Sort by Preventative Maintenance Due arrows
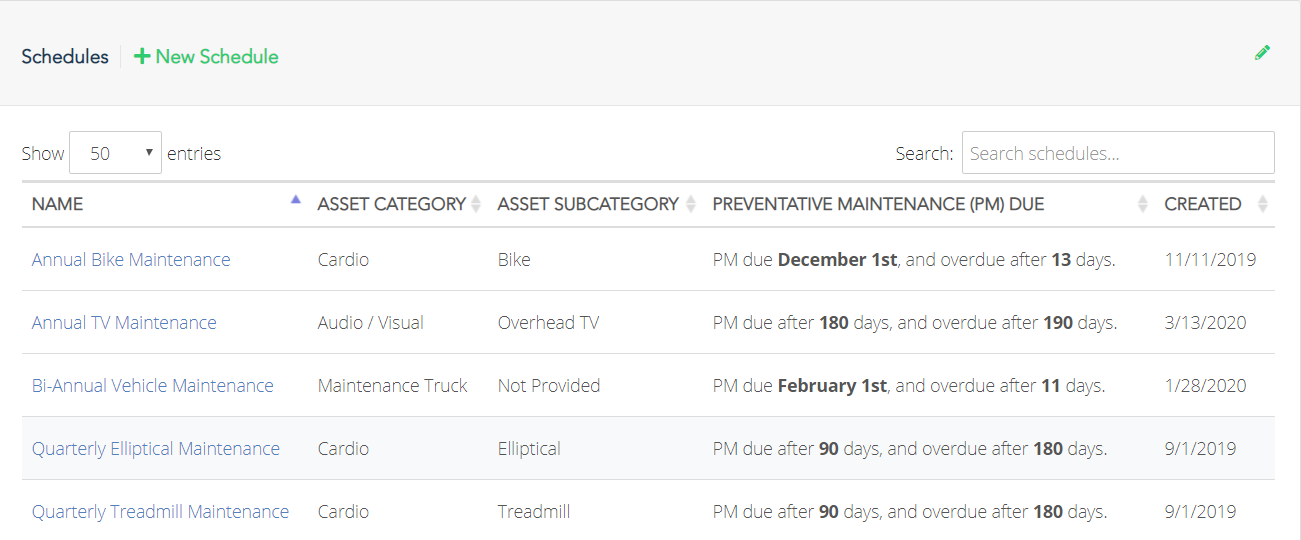 point(1143,204)
